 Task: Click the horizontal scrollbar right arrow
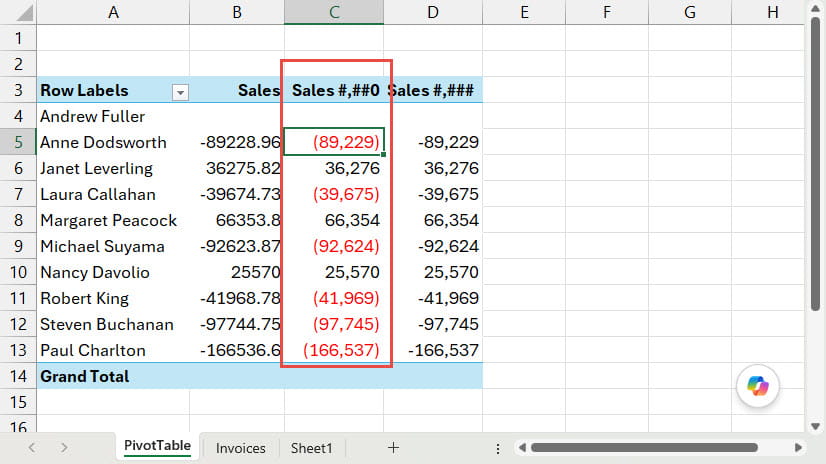pos(798,448)
